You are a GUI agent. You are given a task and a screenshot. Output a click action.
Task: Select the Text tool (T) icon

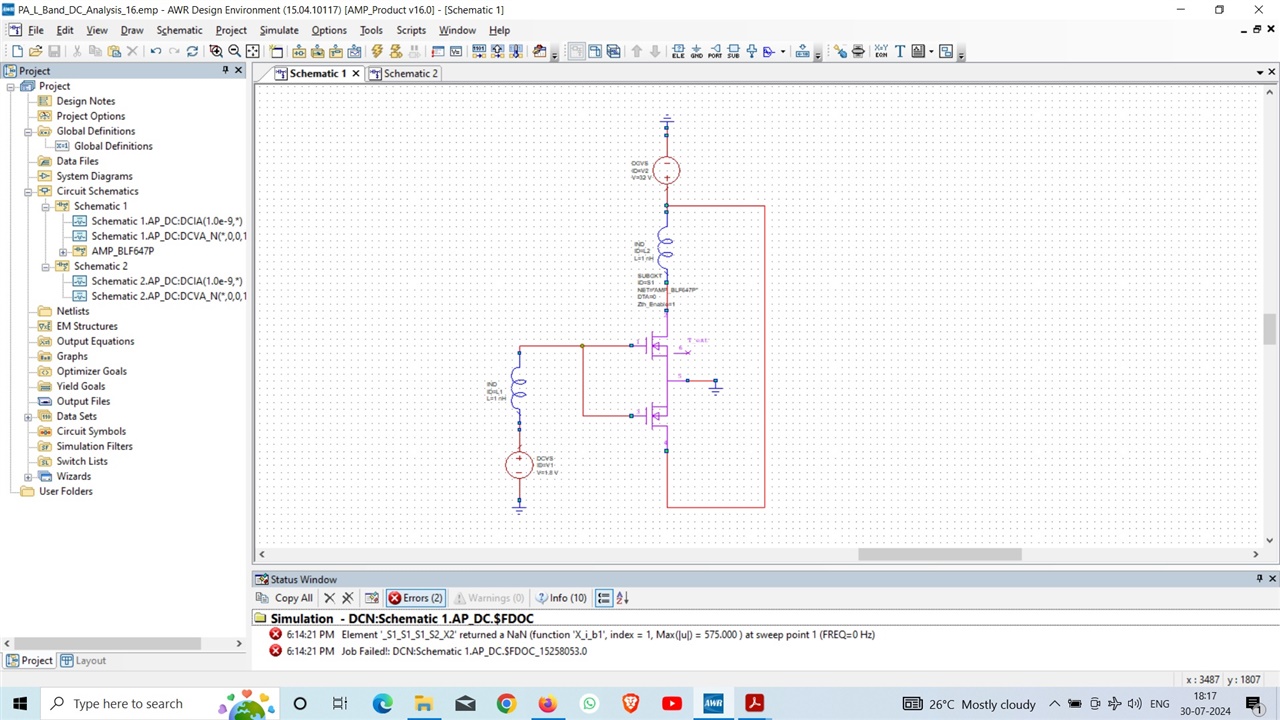coord(900,51)
